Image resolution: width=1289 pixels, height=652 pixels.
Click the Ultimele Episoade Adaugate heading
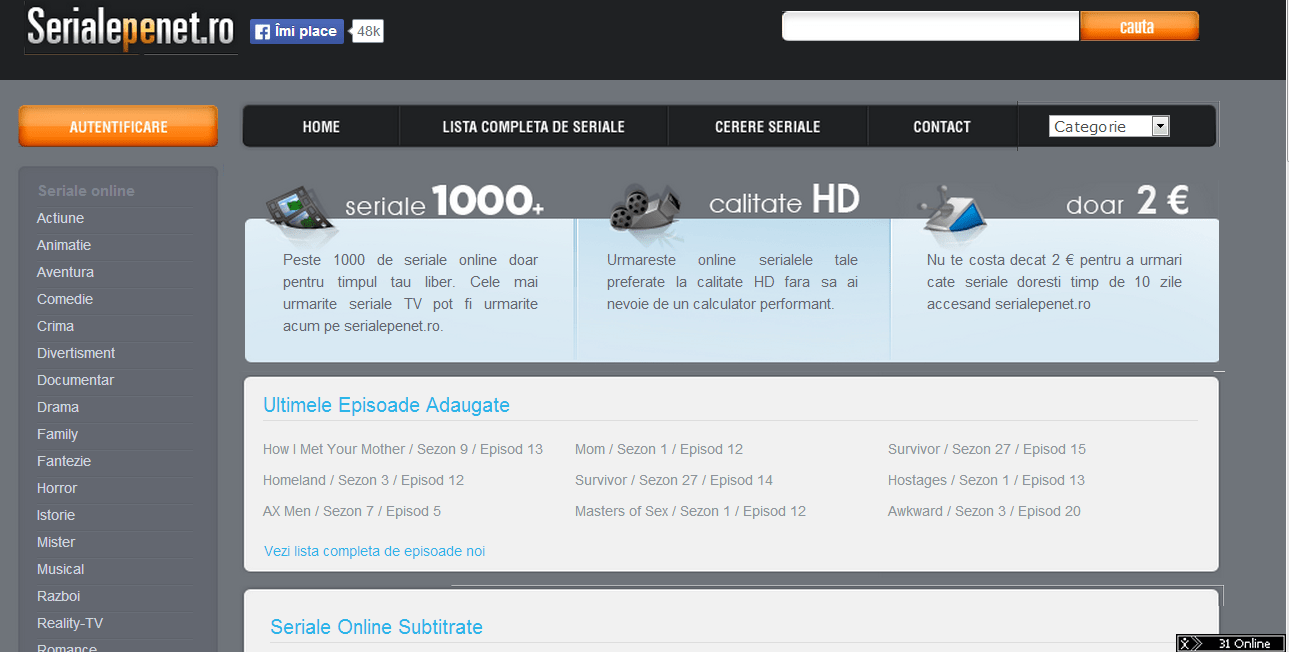tap(386, 405)
